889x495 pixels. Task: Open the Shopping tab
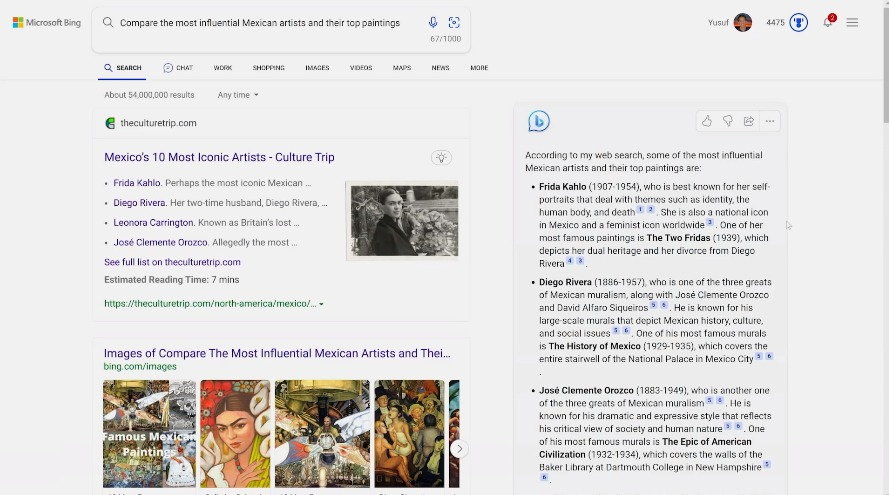[x=268, y=67]
